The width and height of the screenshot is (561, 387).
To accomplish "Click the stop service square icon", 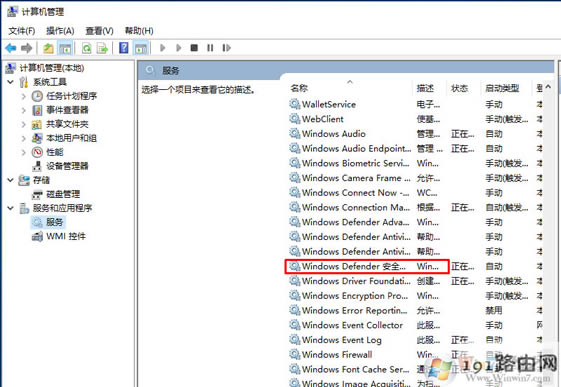I will 194,48.
